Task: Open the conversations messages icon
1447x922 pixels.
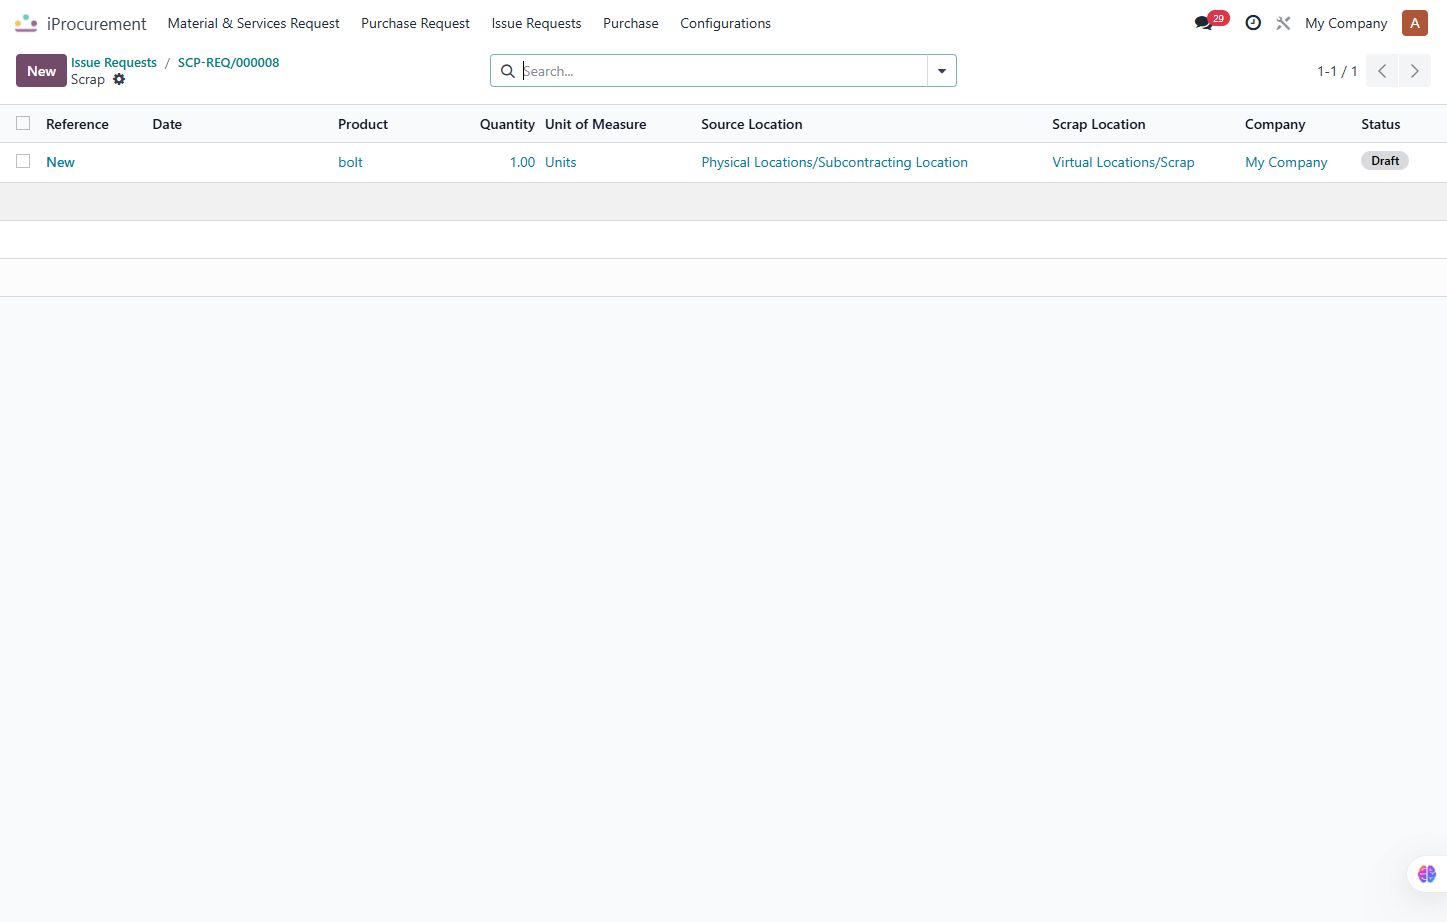Action: 1203,23
